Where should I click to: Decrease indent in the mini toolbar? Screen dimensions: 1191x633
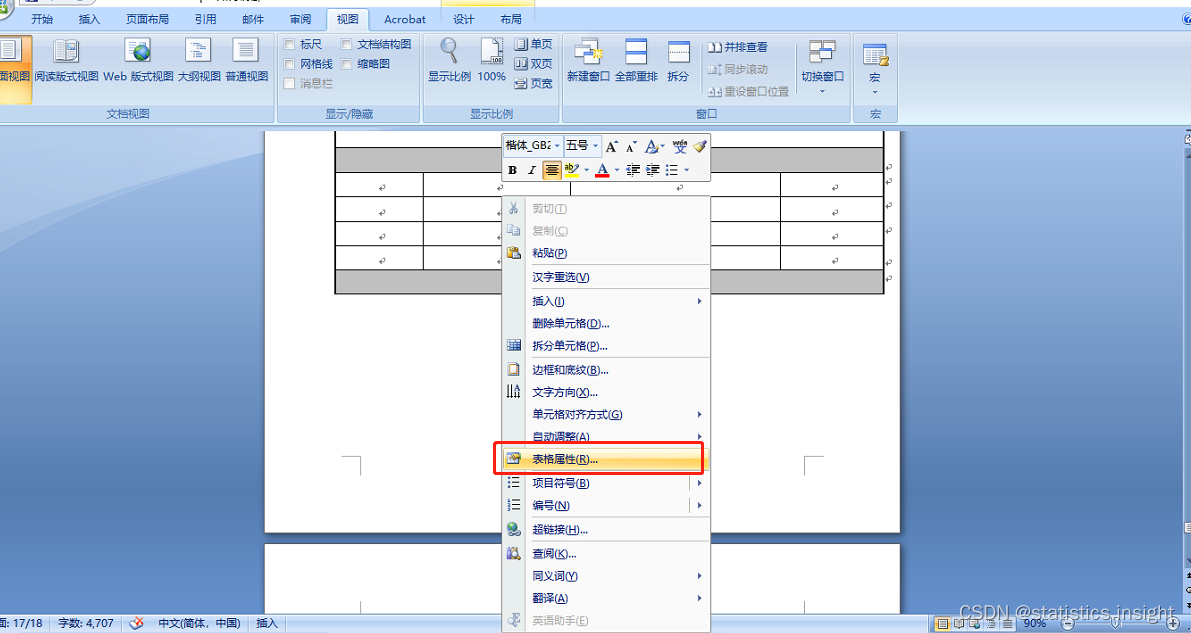coord(633,170)
